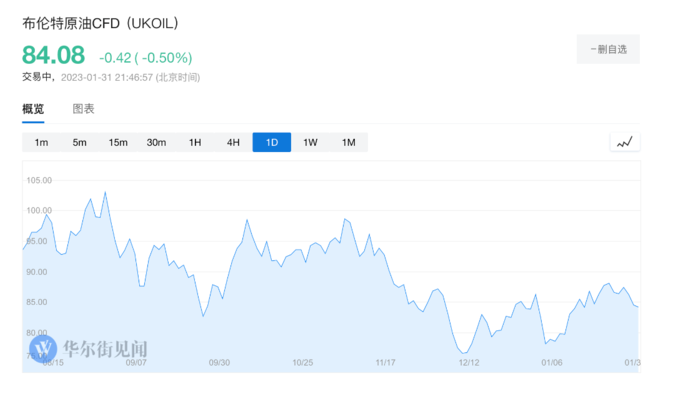Choose the 30m interval
The image size is (680, 397).
(x=156, y=142)
